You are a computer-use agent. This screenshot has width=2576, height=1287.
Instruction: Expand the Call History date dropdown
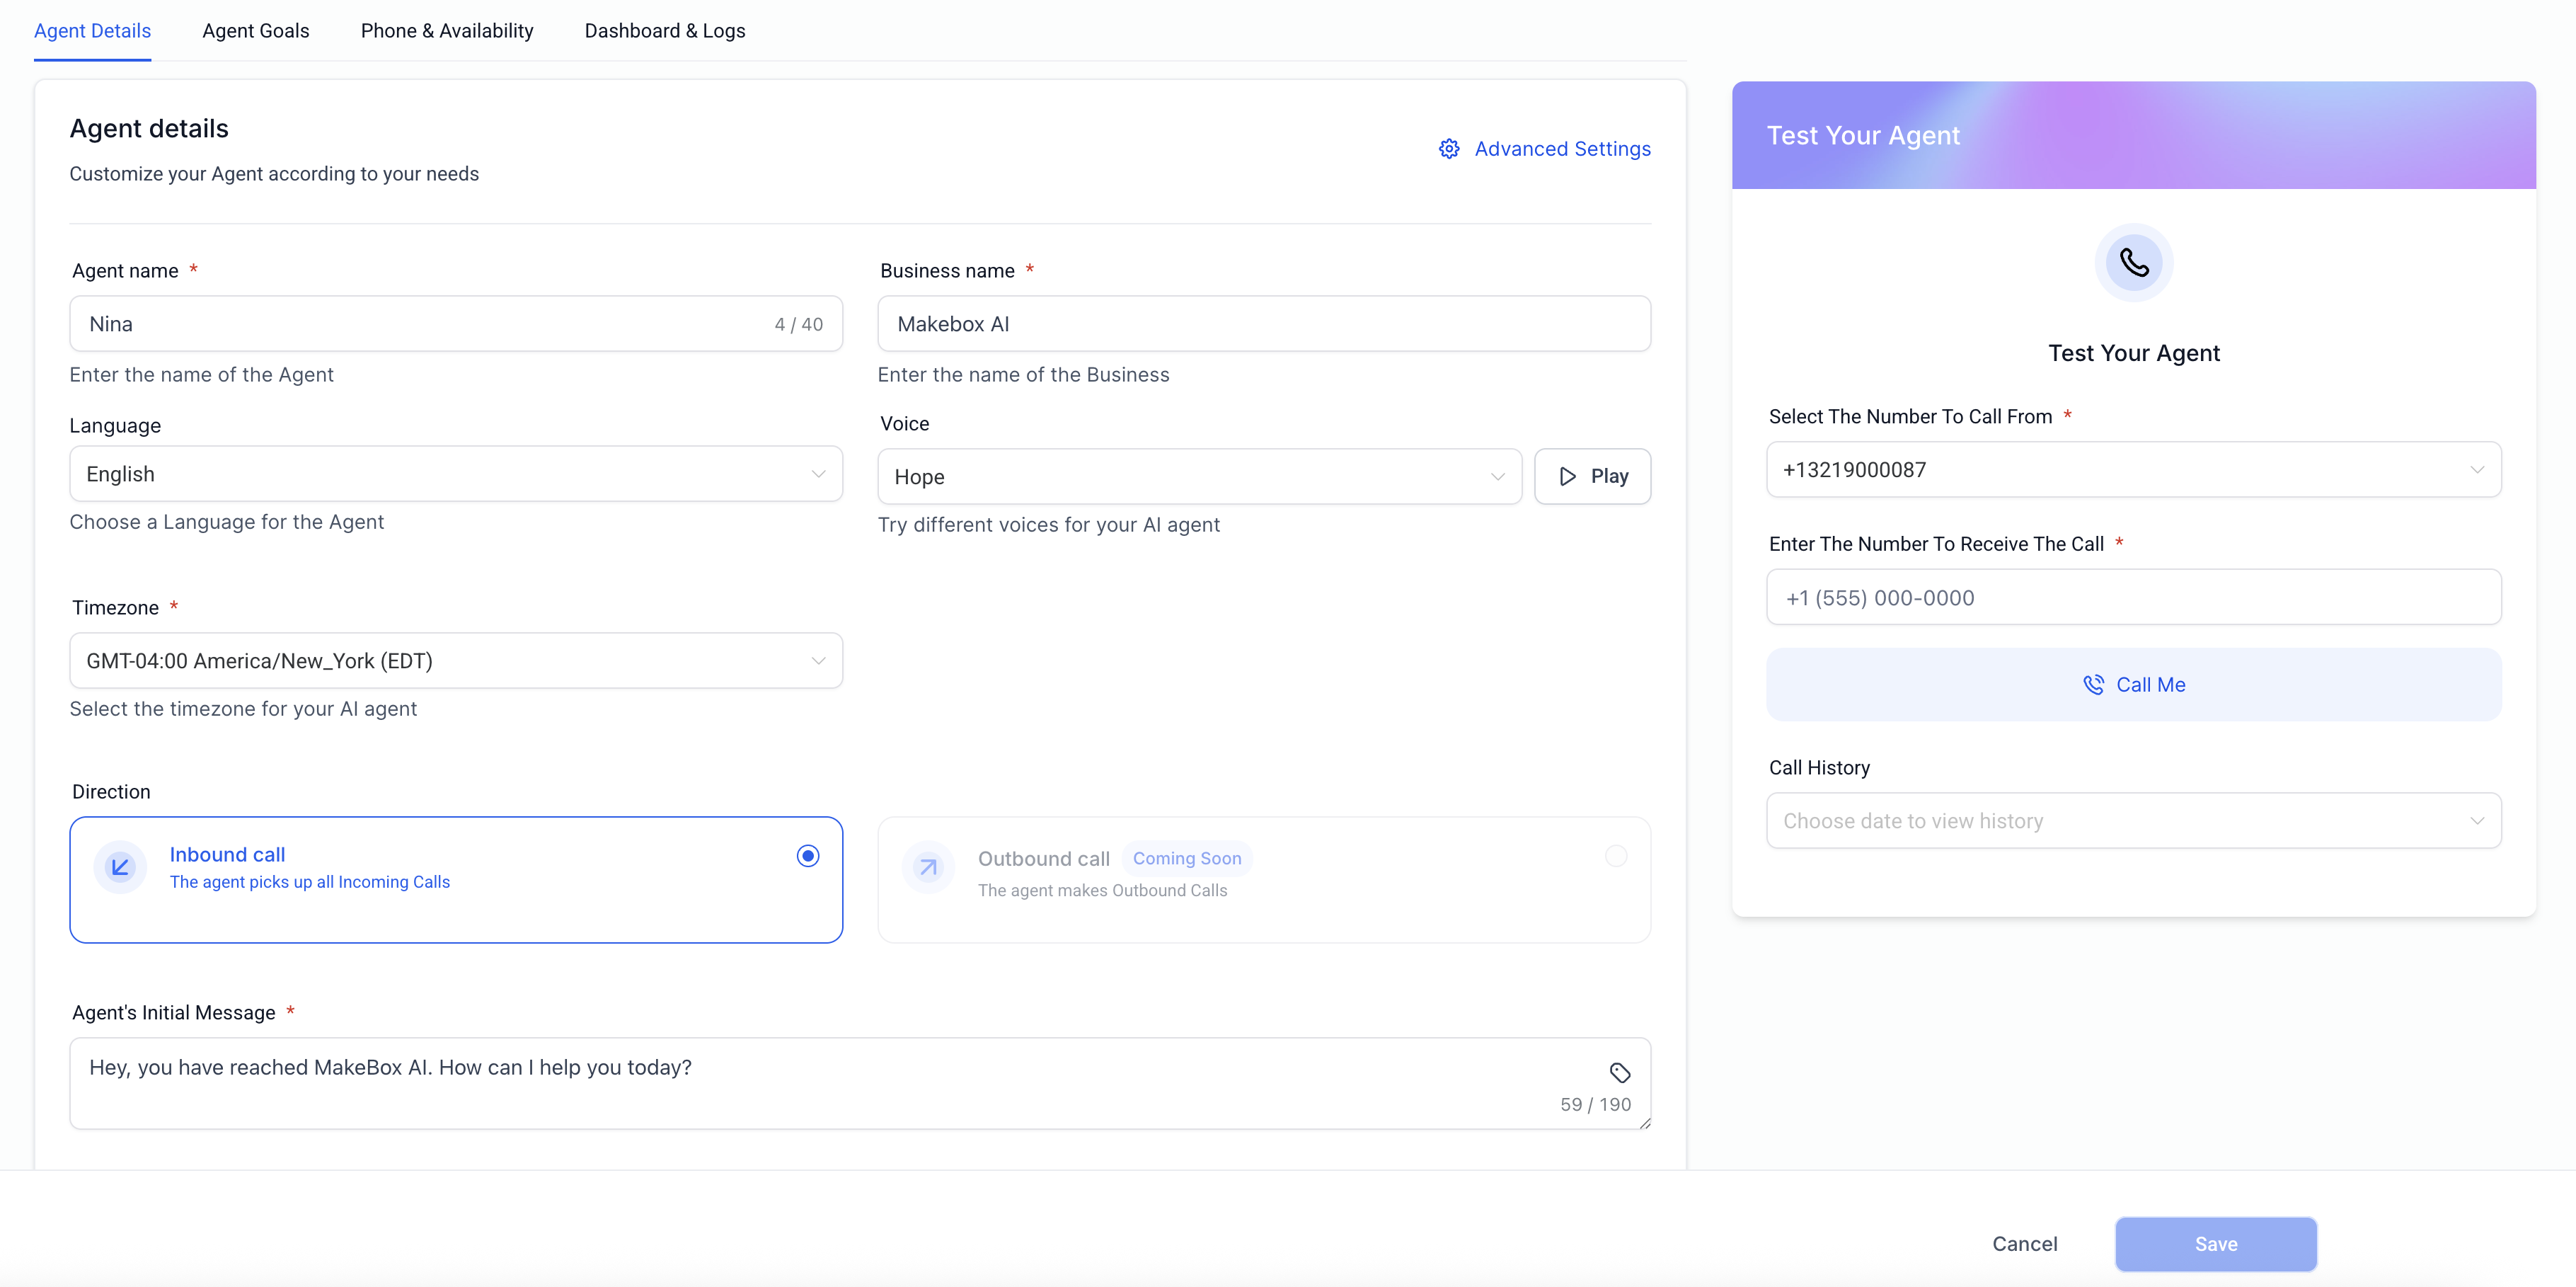point(2133,821)
